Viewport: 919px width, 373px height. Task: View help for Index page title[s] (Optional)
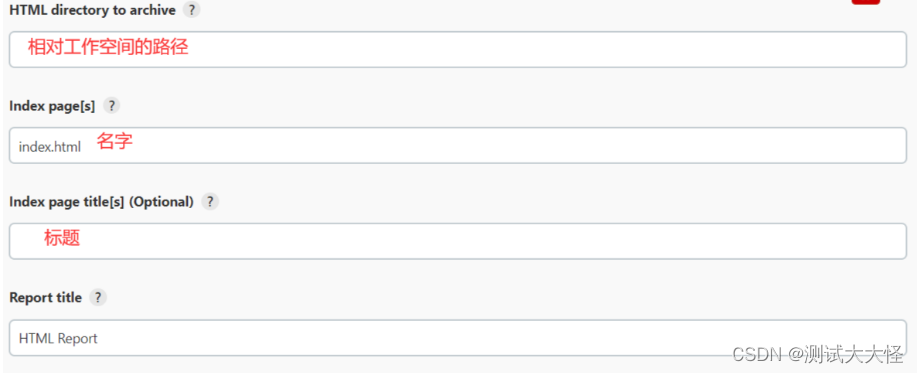(210, 202)
